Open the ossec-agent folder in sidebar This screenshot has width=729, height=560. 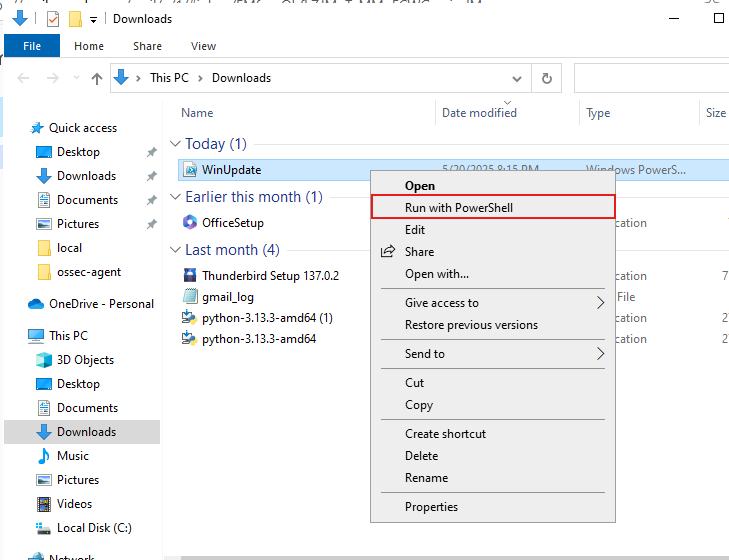point(89,272)
